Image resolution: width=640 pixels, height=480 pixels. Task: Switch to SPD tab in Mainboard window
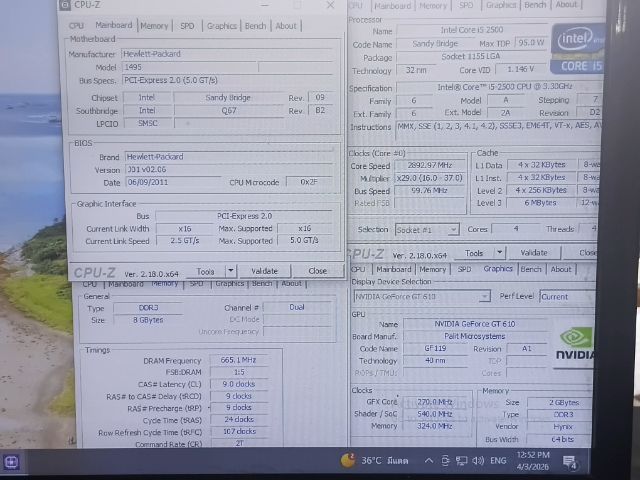coord(187,26)
